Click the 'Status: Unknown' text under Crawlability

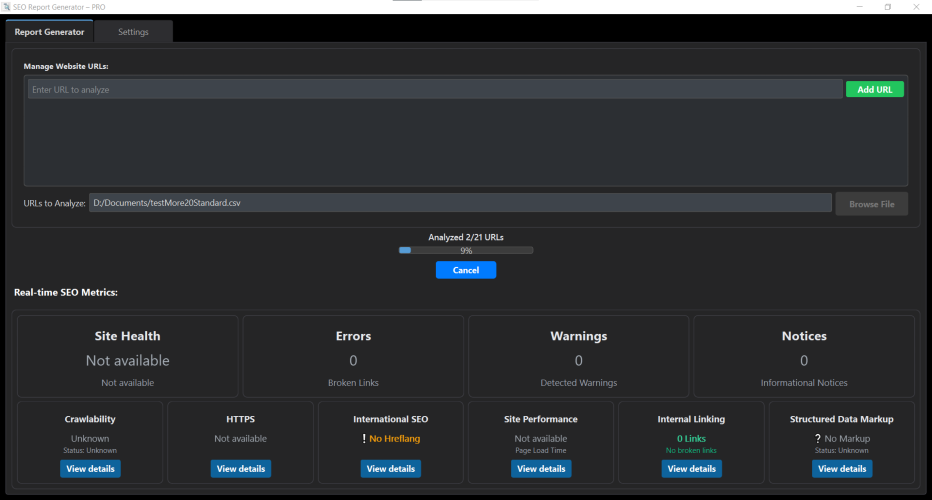[90, 450]
